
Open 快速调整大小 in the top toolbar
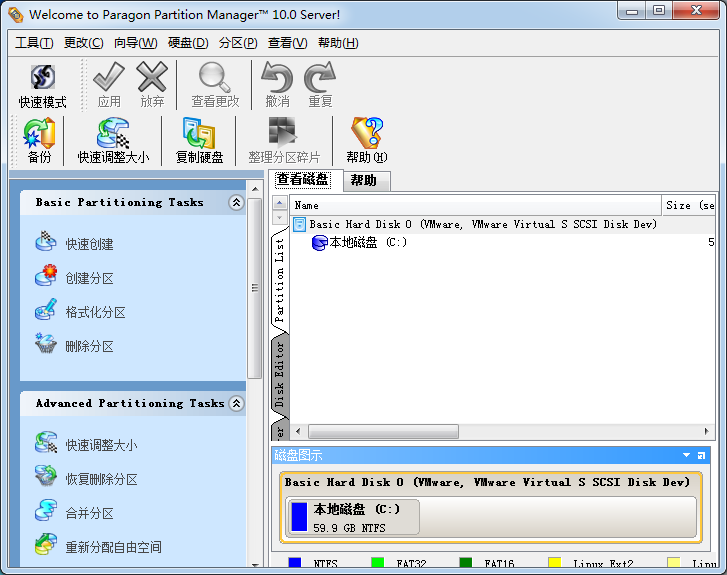tap(113, 141)
